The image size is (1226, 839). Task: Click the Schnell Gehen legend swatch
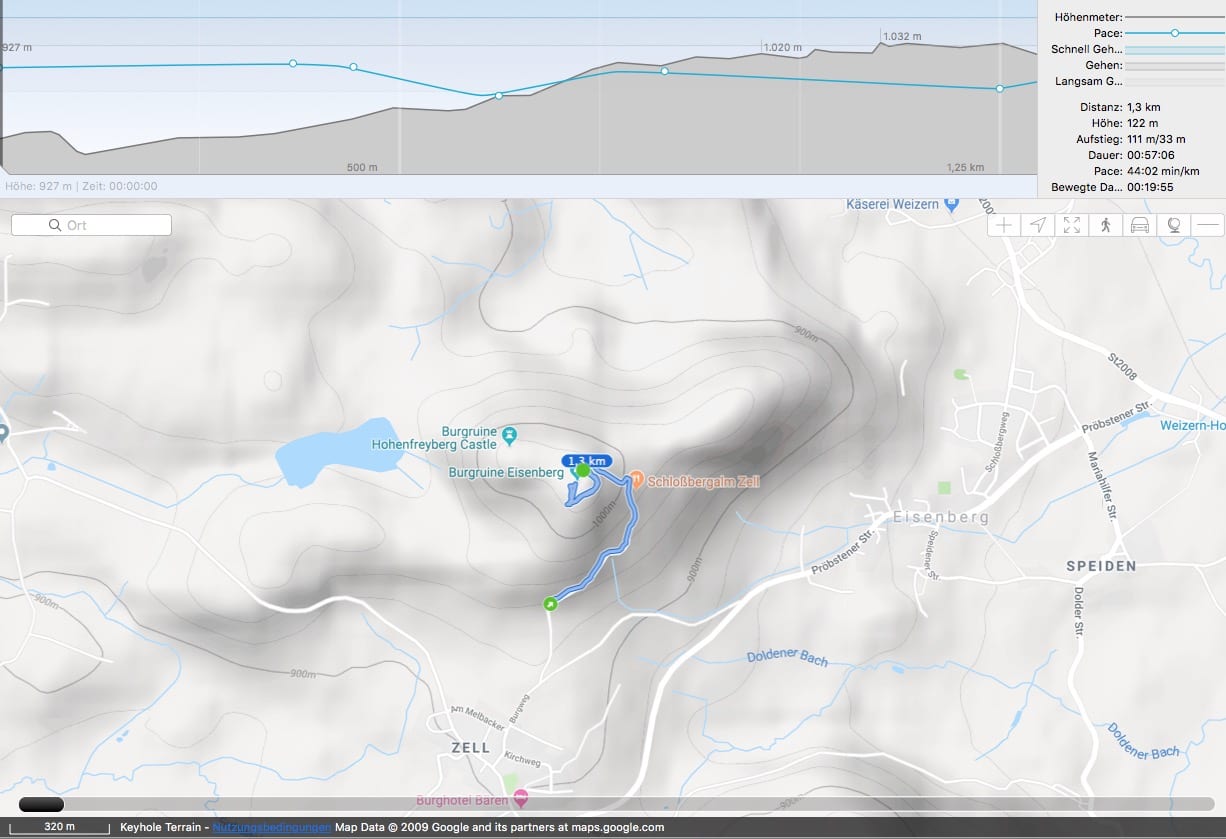[1174, 49]
